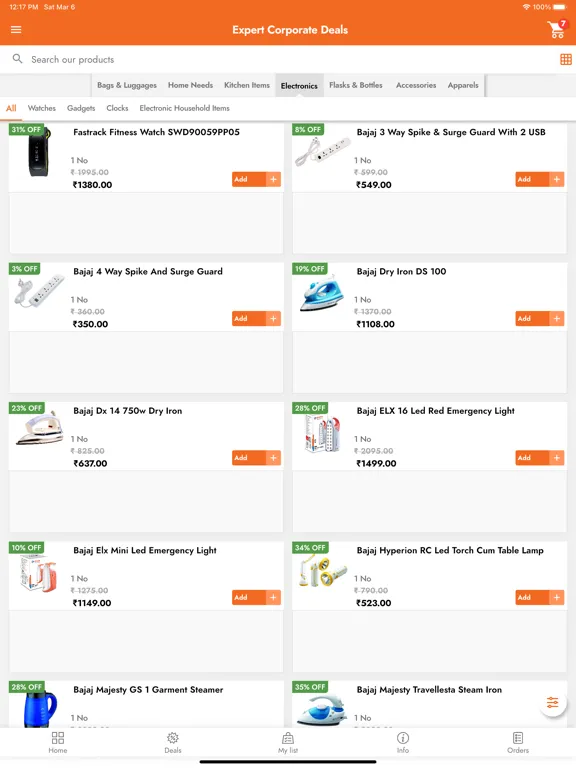The height and width of the screenshot is (768, 576).
Task: Filter by Watches subcategory
Action: [42, 108]
